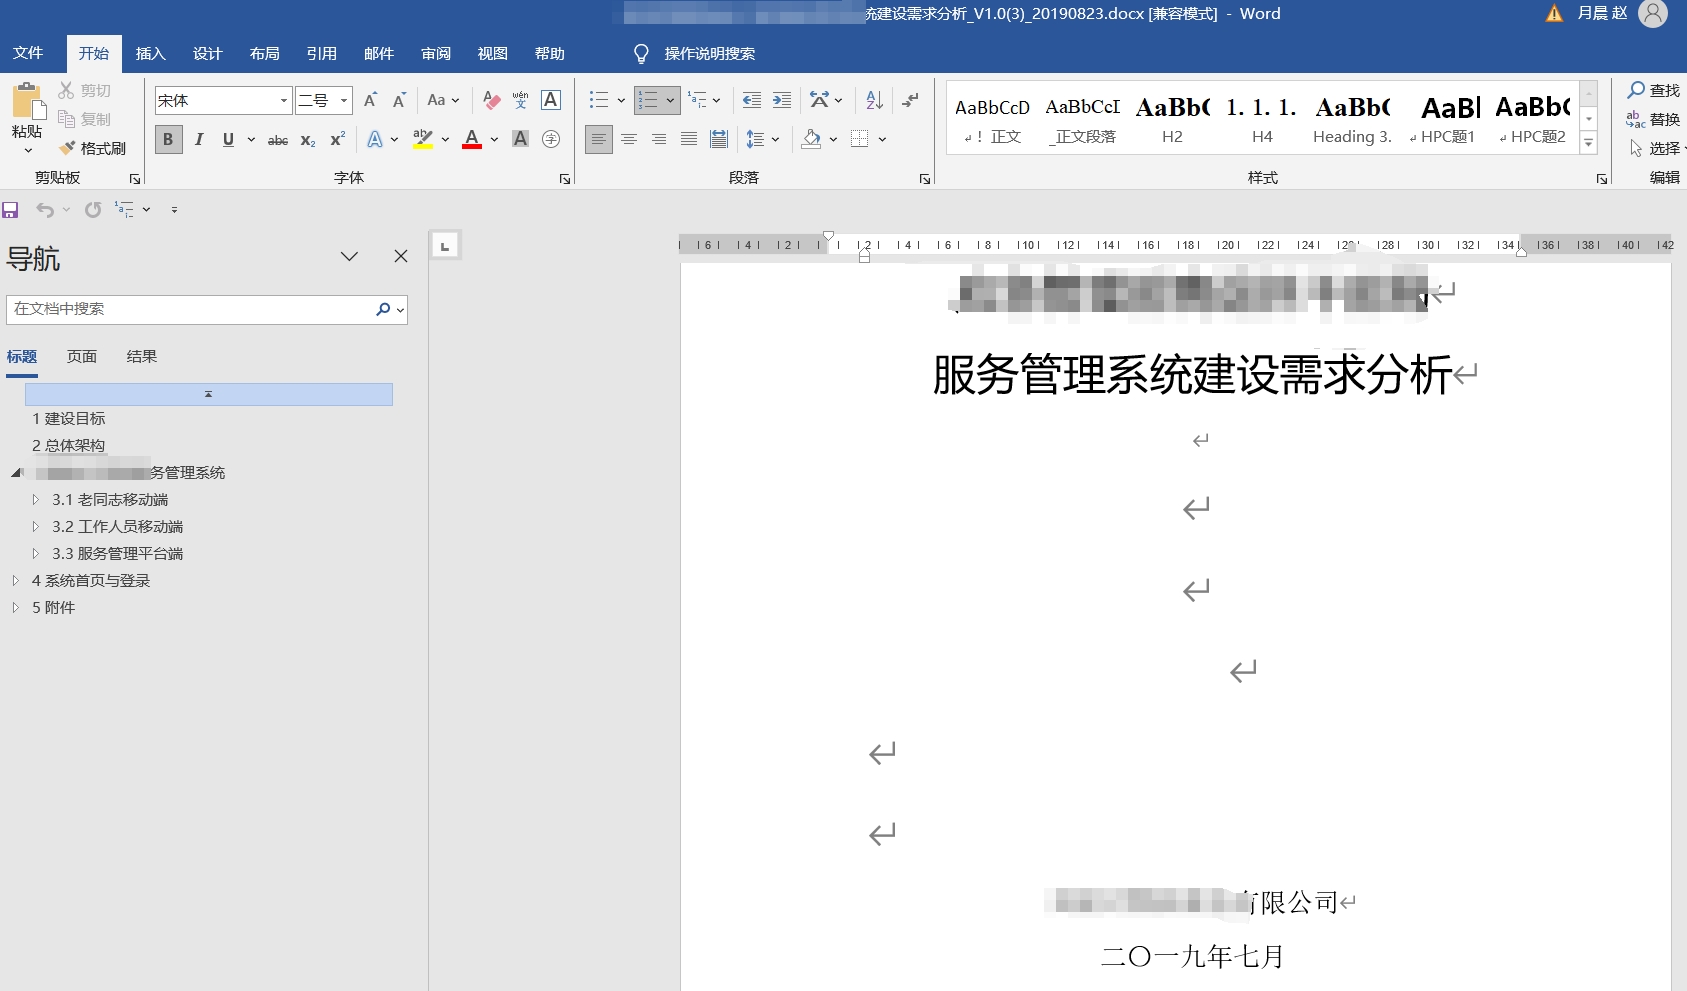Open the bullets list dropdown arrow
1687x991 pixels.
[x=621, y=100]
